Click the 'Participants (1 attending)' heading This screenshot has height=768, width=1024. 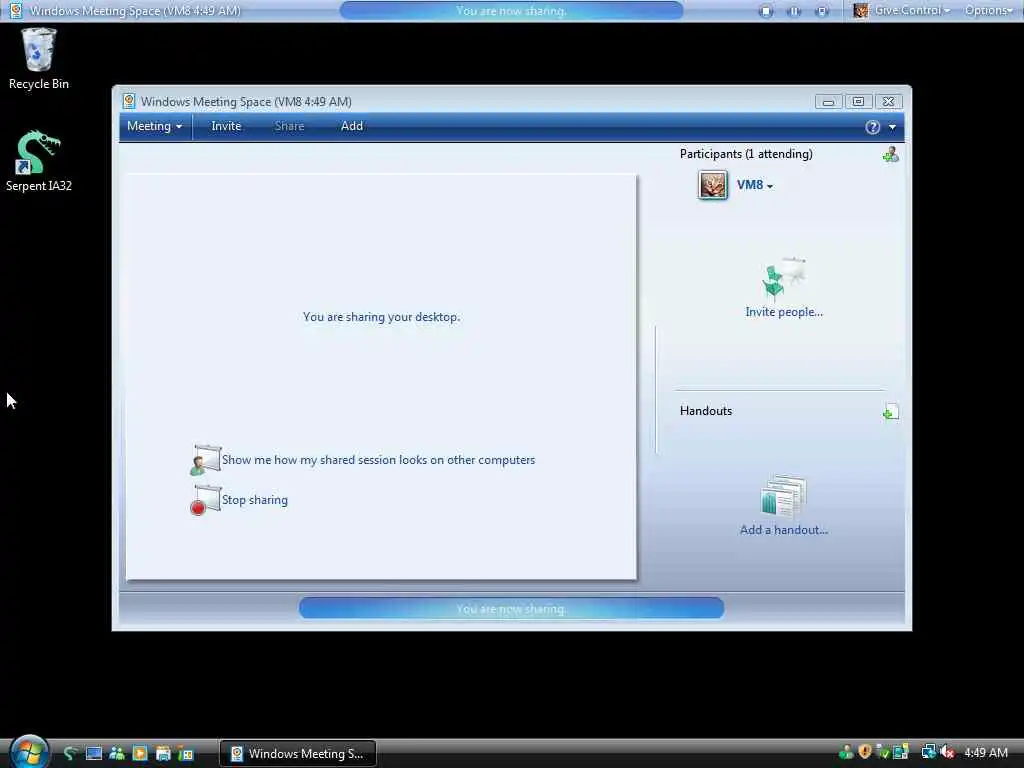(746, 154)
